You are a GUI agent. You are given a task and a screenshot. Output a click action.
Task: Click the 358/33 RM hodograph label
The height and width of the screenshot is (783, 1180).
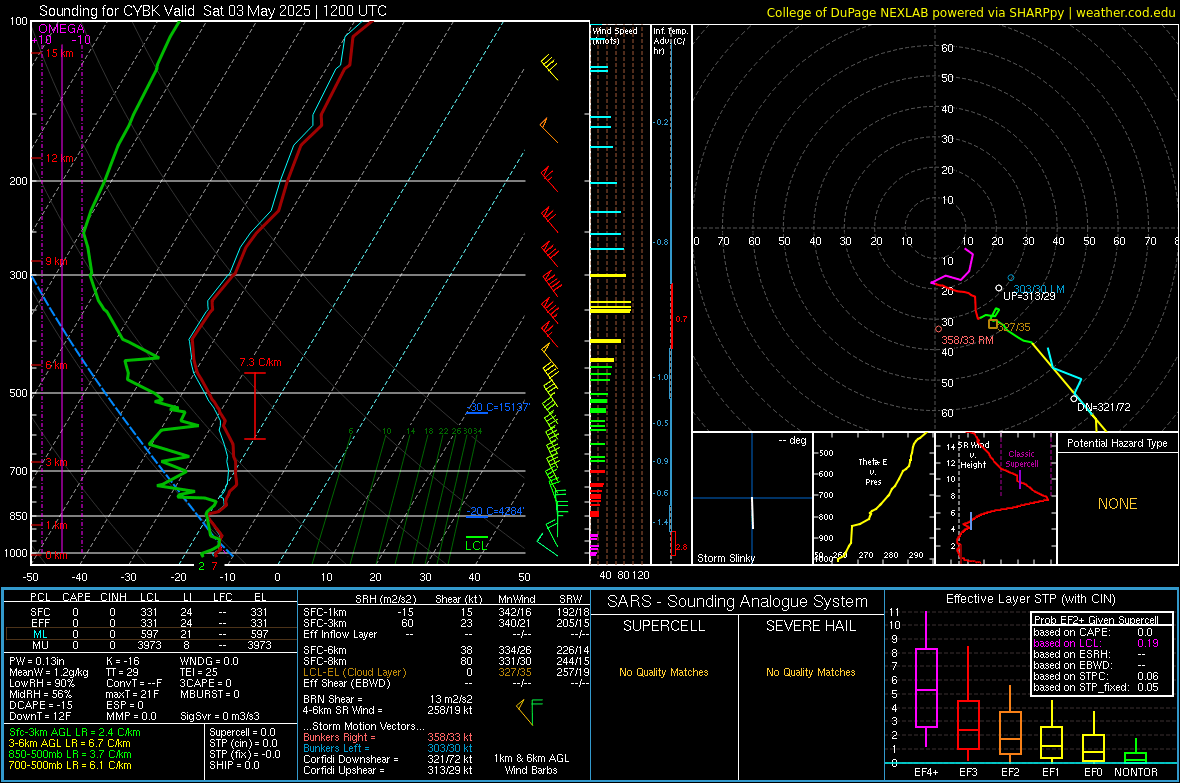pyautogui.click(x=967, y=340)
